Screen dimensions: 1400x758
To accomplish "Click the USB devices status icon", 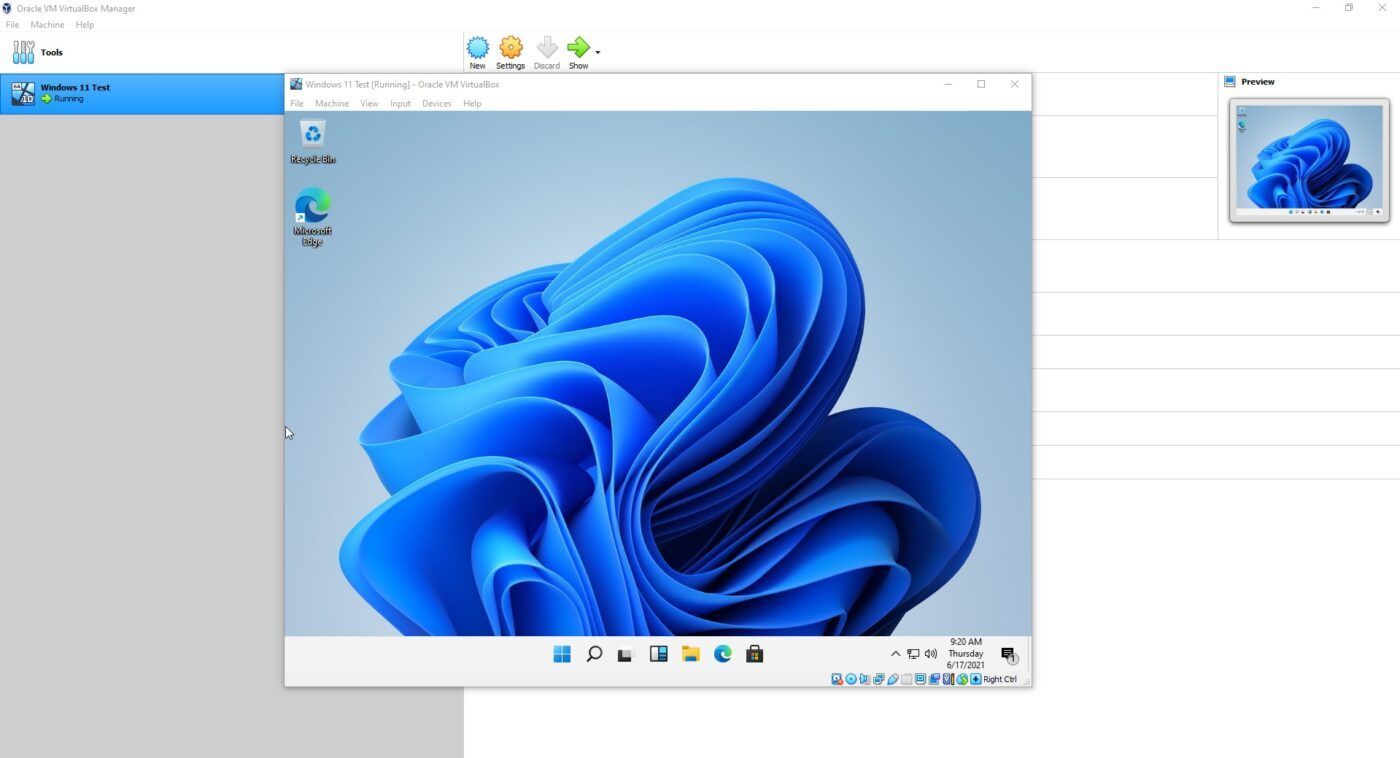I will tap(893, 679).
